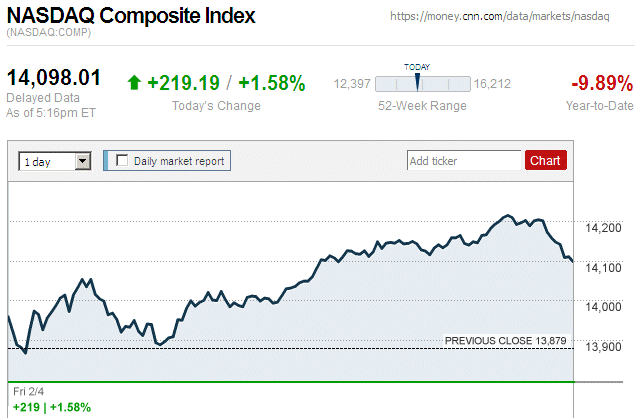This screenshot has width=640, height=420.
Task: Click the PREVIOUS CLOSE 13,879 label
Action: pos(505,341)
